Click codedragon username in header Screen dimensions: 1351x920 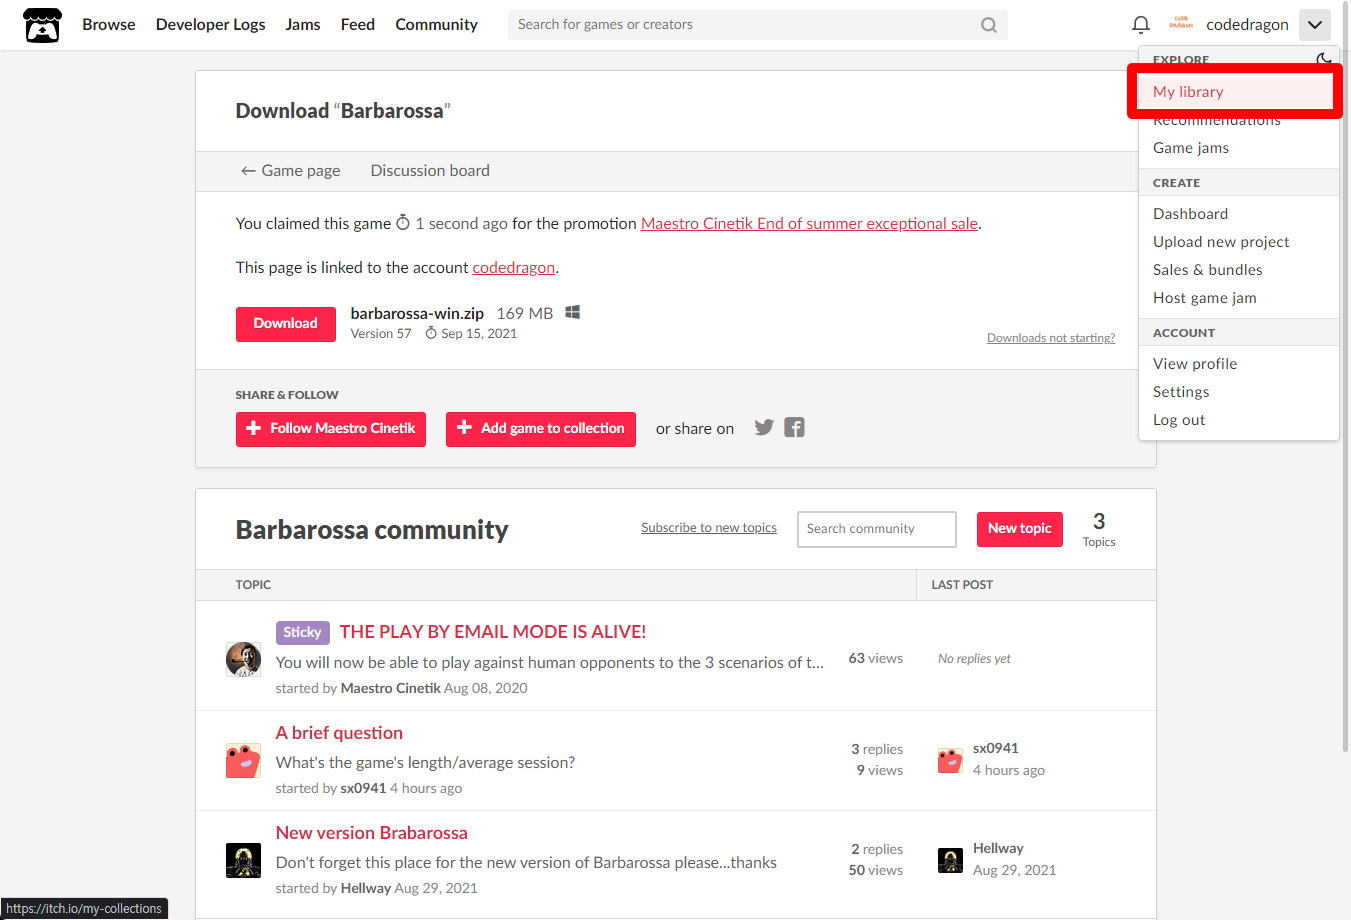[x=1247, y=25]
